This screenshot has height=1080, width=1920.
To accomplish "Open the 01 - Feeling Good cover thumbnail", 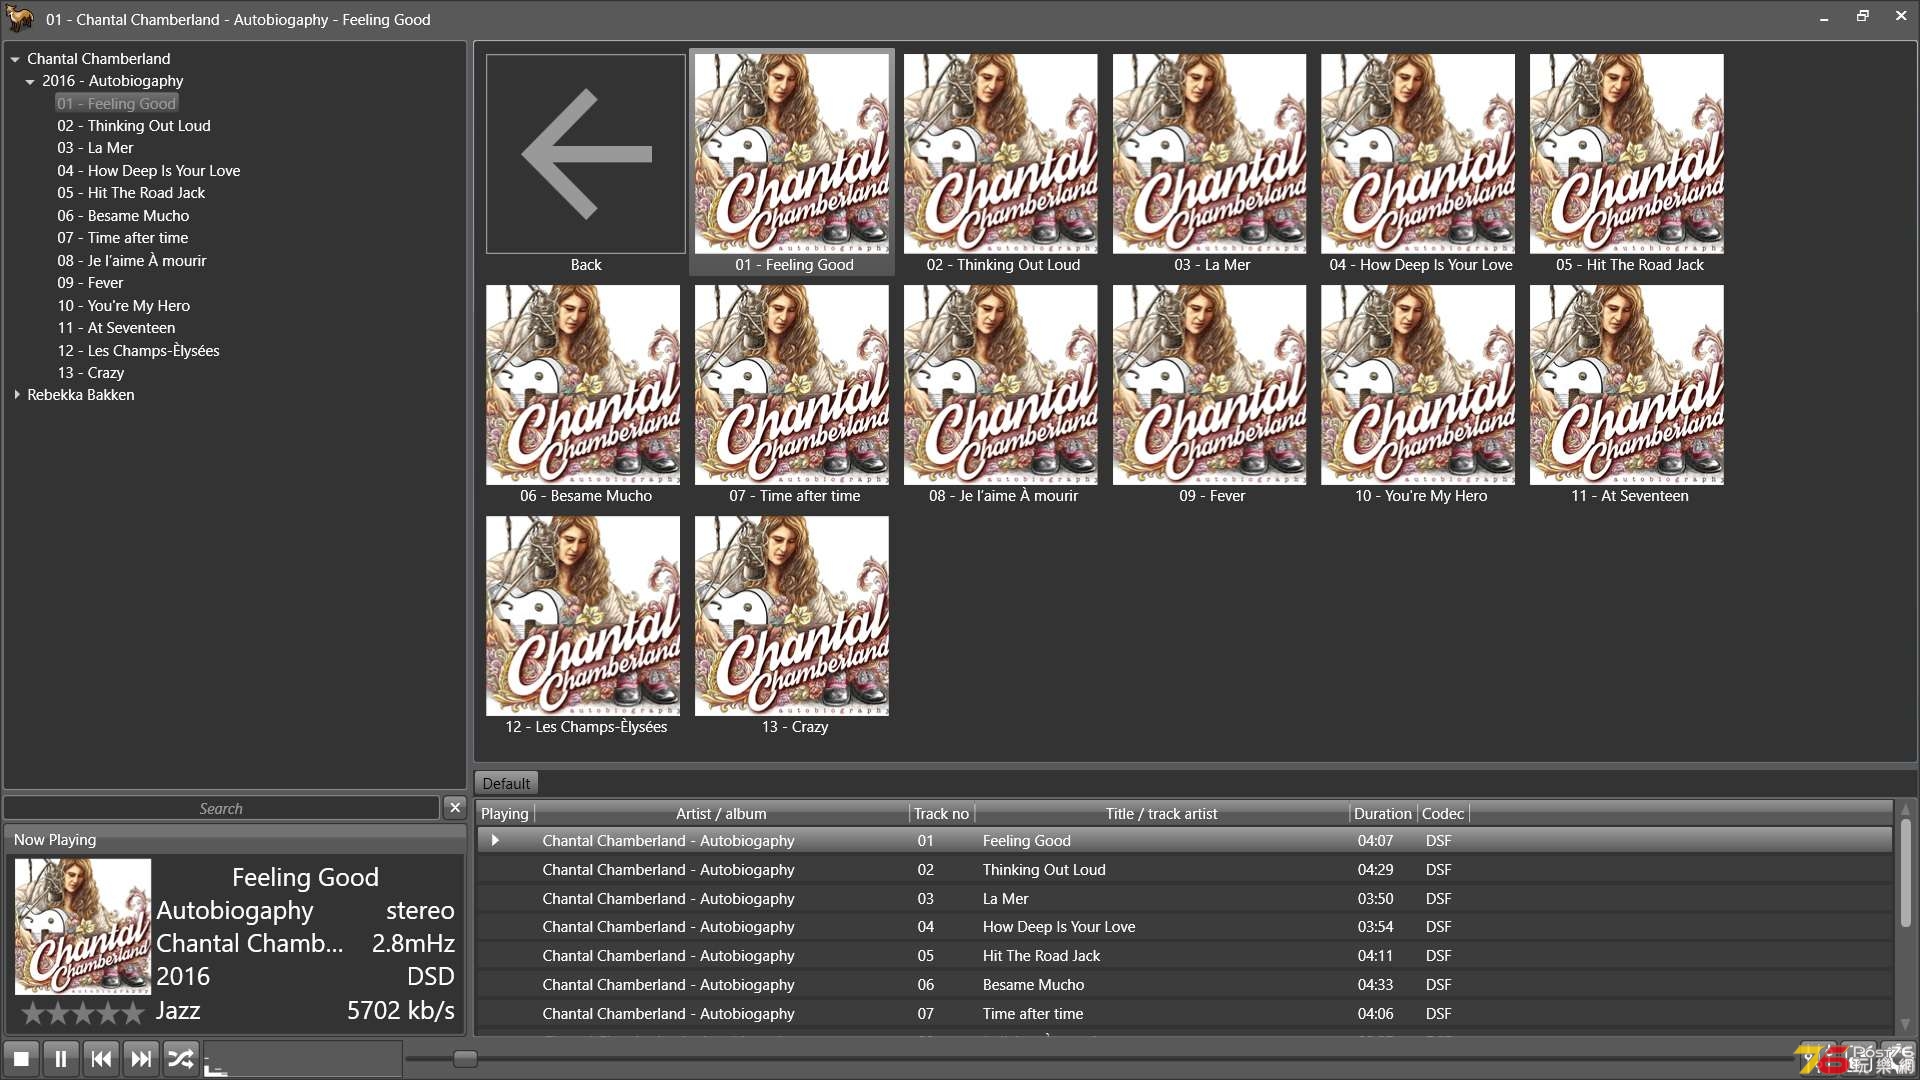I will point(792,153).
